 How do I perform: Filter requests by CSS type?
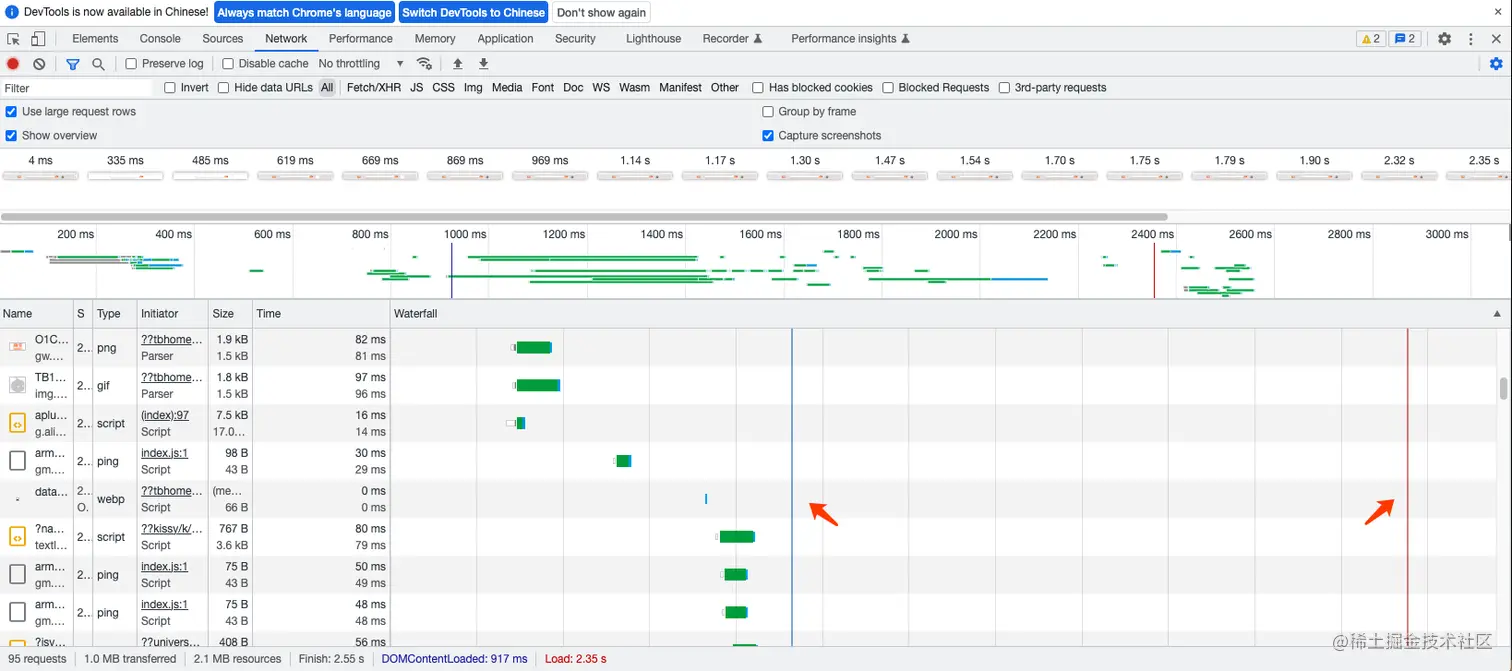pyautogui.click(x=444, y=88)
